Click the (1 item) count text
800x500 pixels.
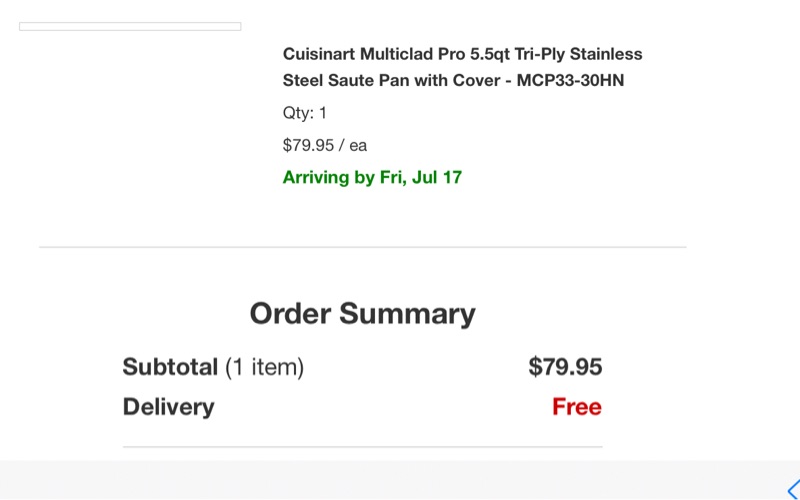tap(264, 367)
